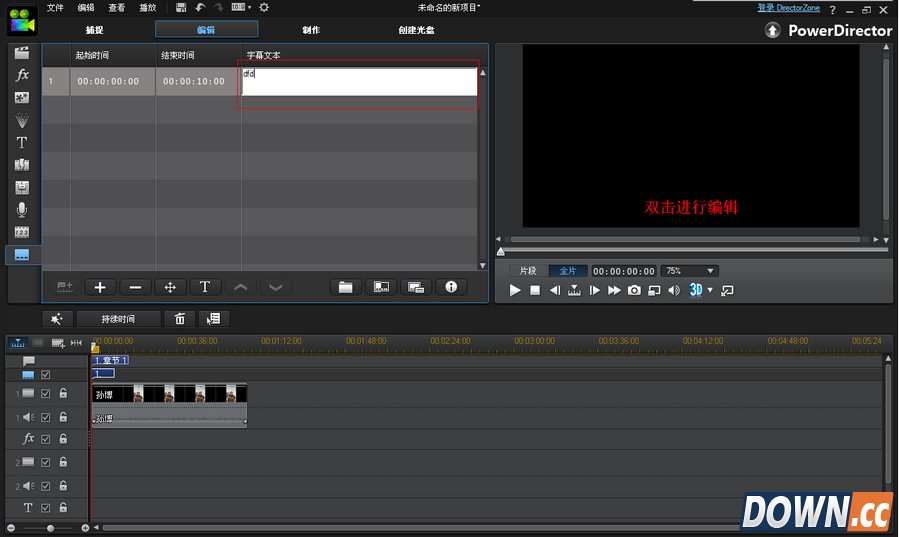
Task: Click the timeline zoom slider handle
Action: (51, 528)
